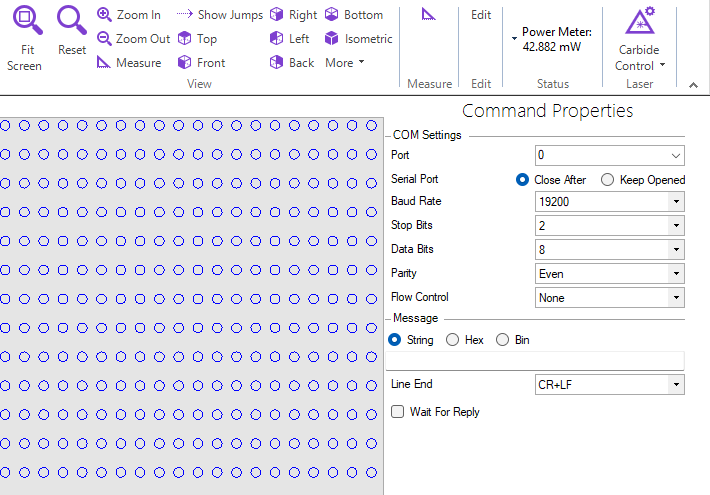Select the Keep Opened serial port option
Image resolution: width=710 pixels, height=495 pixels.
click(608, 180)
